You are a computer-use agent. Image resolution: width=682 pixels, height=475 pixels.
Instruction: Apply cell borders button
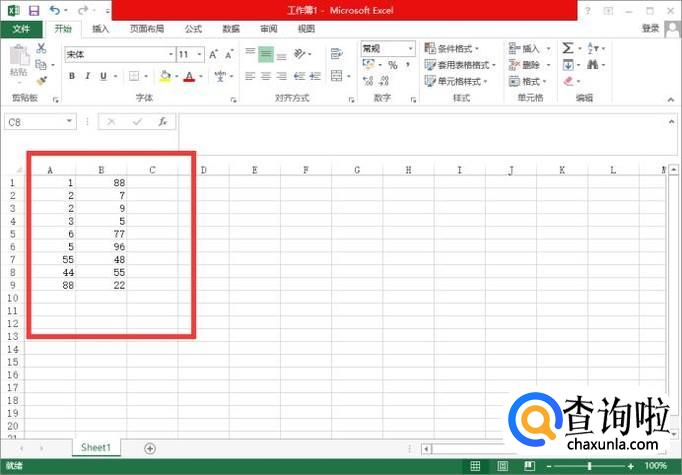(x=134, y=76)
